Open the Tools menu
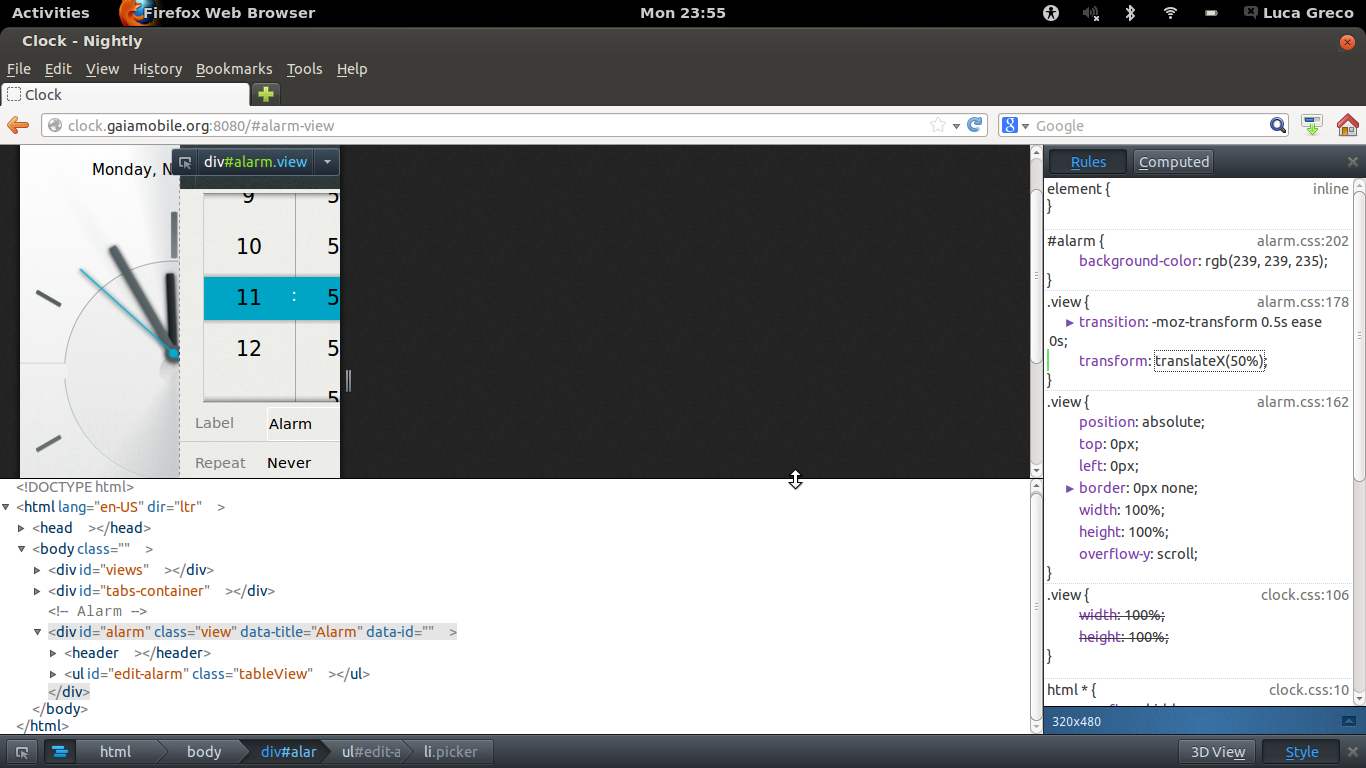The image size is (1366, 768). [304, 69]
